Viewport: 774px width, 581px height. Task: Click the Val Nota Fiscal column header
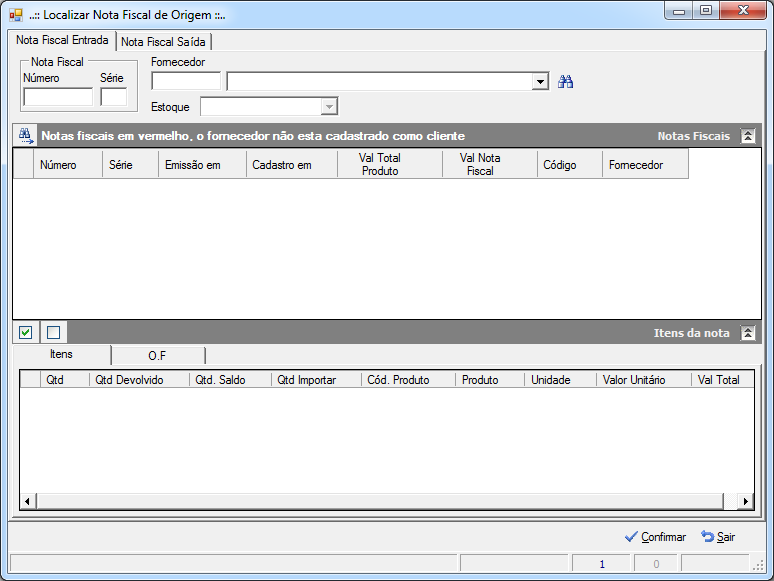490,165
